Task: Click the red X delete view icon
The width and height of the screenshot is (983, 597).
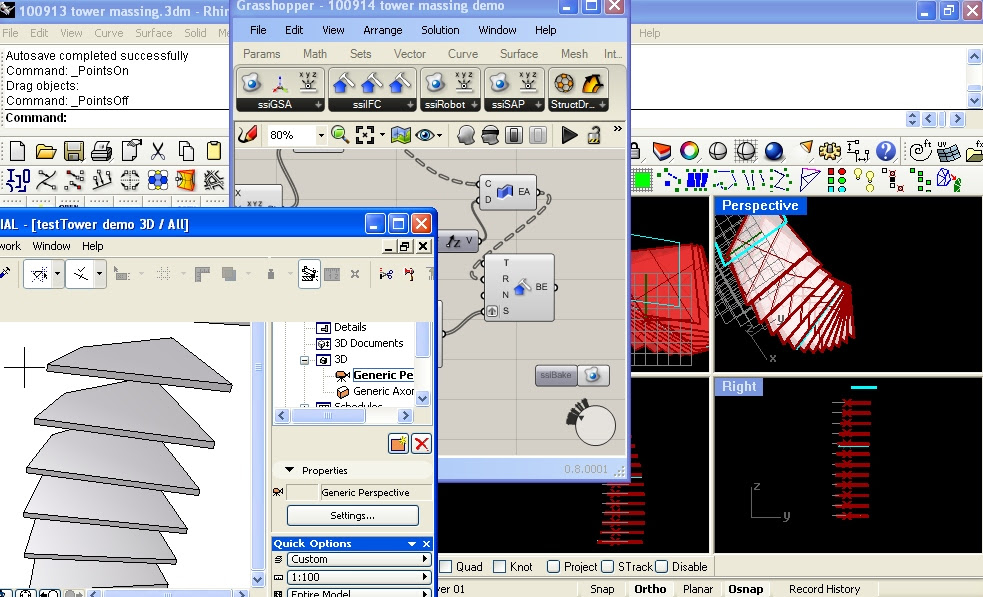Action: tap(421, 444)
